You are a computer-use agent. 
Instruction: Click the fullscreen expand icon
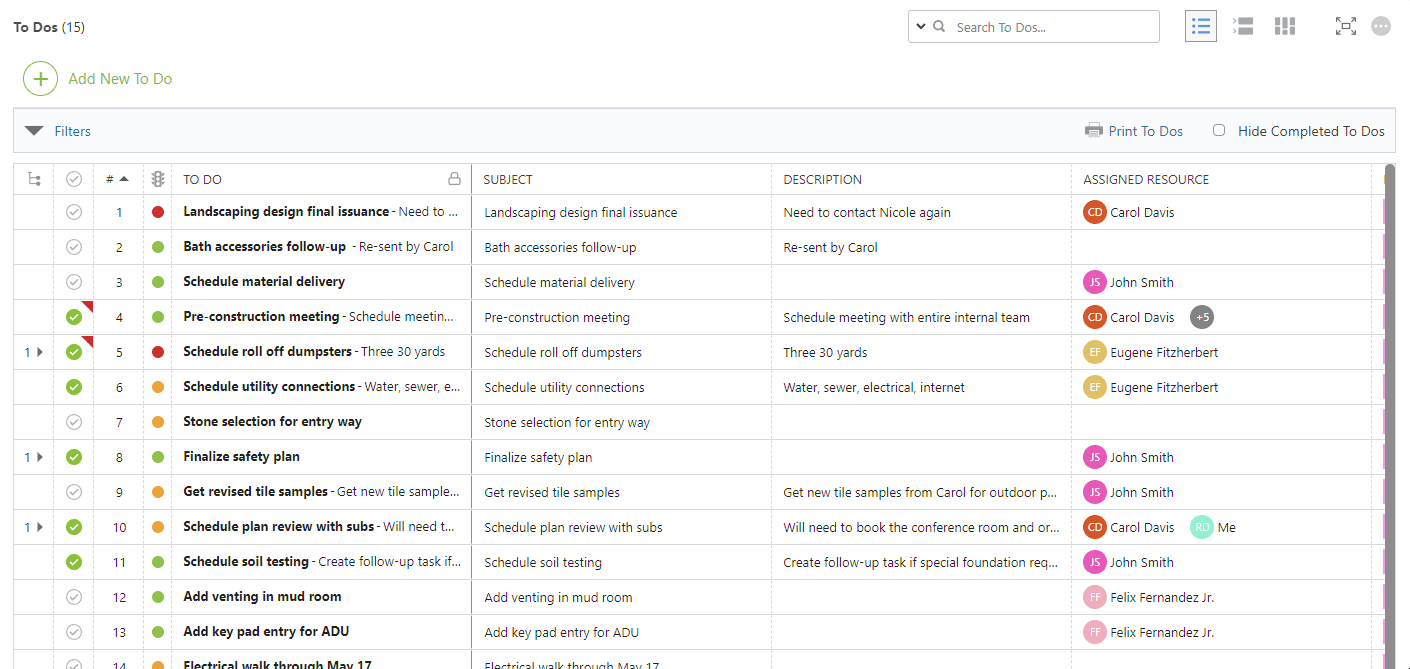1345,27
